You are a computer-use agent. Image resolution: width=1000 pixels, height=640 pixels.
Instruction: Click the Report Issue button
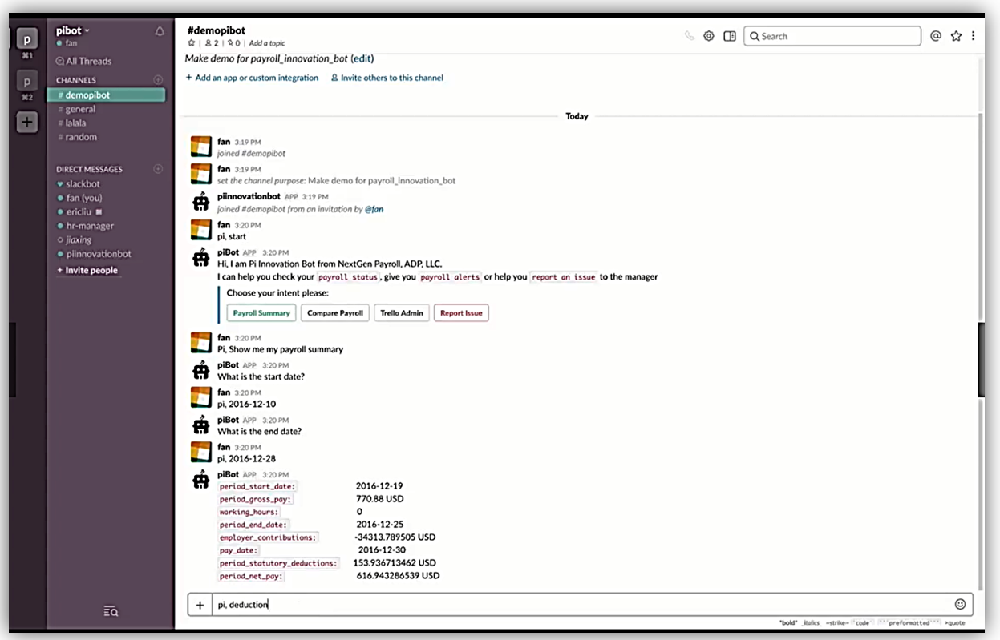pos(461,313)
